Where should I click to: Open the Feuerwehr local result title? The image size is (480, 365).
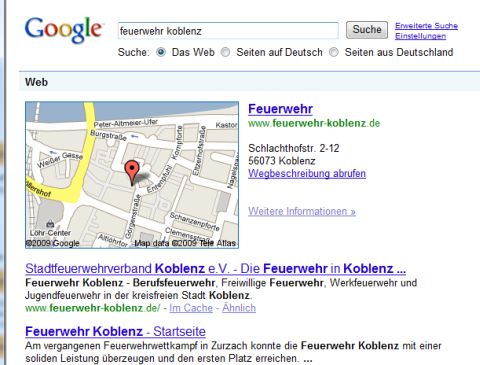click(x=280, y=109)
